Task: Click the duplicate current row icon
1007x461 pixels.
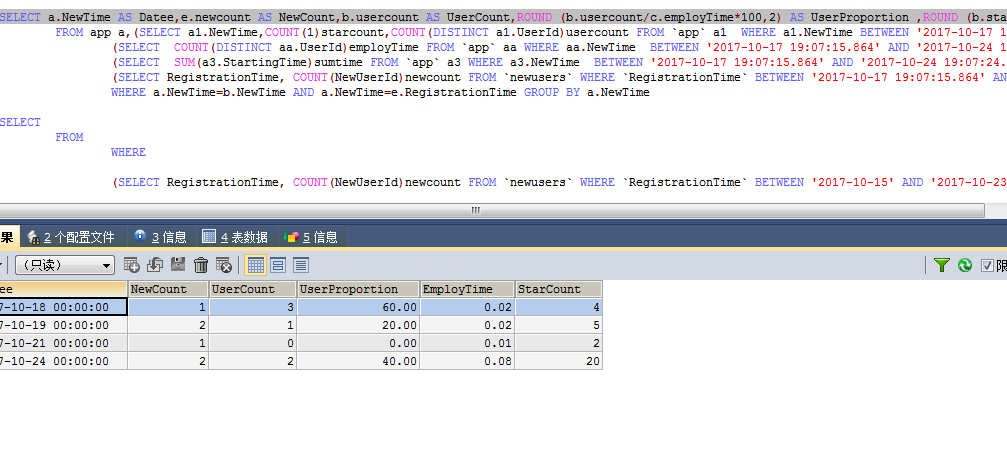Action: [x=155, y=265]
